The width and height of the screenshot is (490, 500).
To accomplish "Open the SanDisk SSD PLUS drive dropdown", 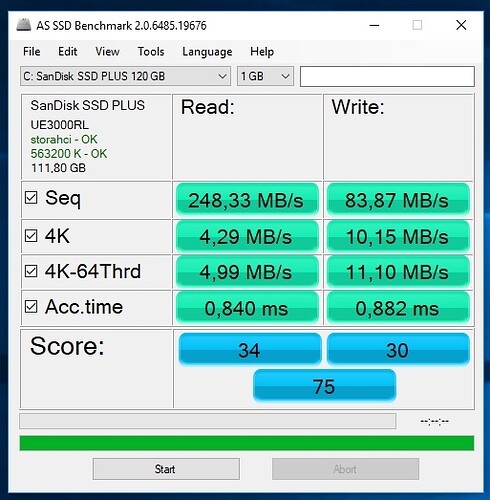I will pos(125,76).
